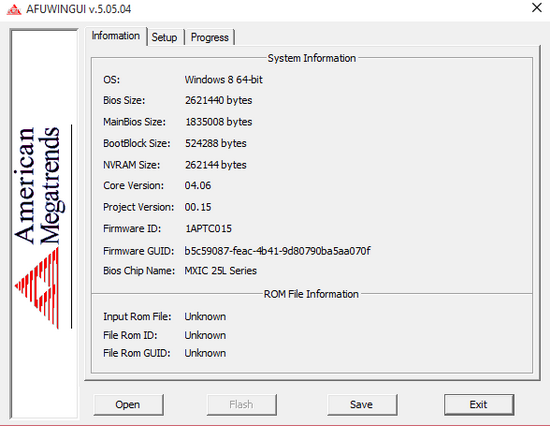Click the 'File Rom GUID:' label
The height and width of the screenshot is (426, 550).
[x=137, y=353]
